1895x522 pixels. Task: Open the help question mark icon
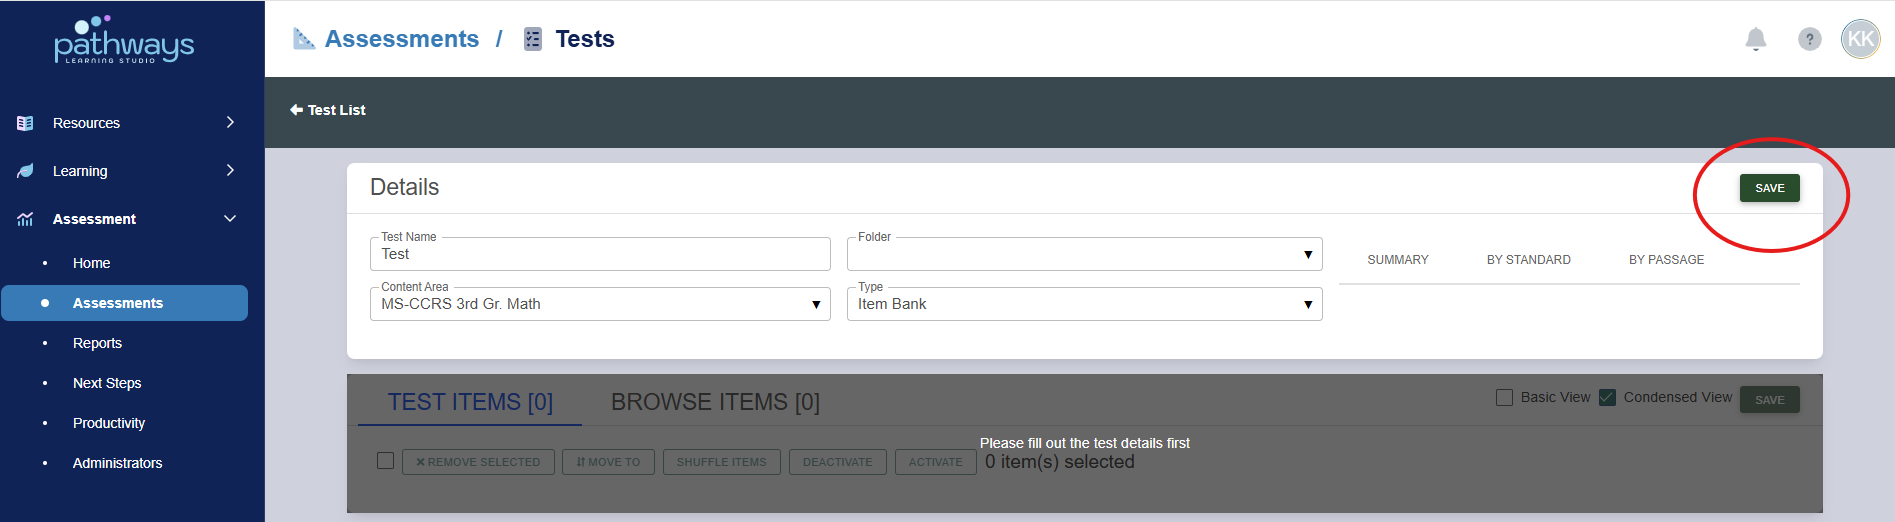(1809, 39)
